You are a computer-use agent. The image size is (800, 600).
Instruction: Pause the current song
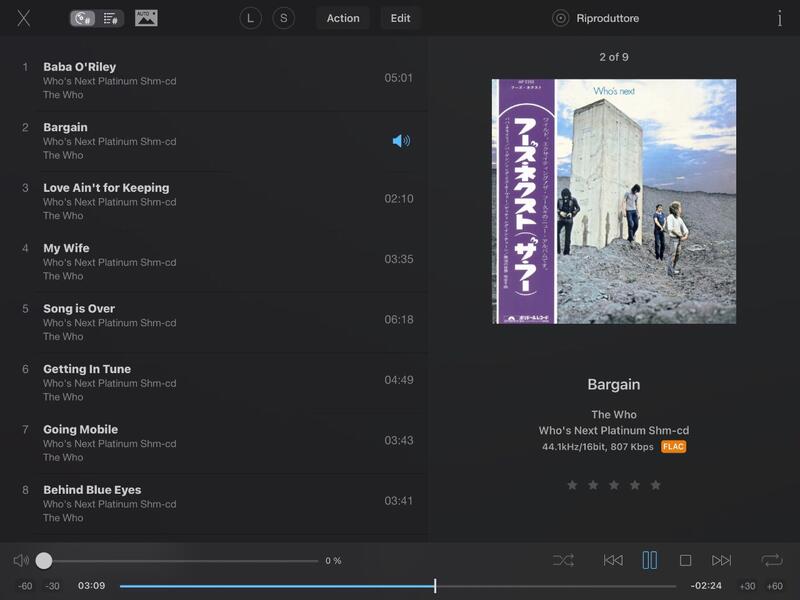pos(650,560)
